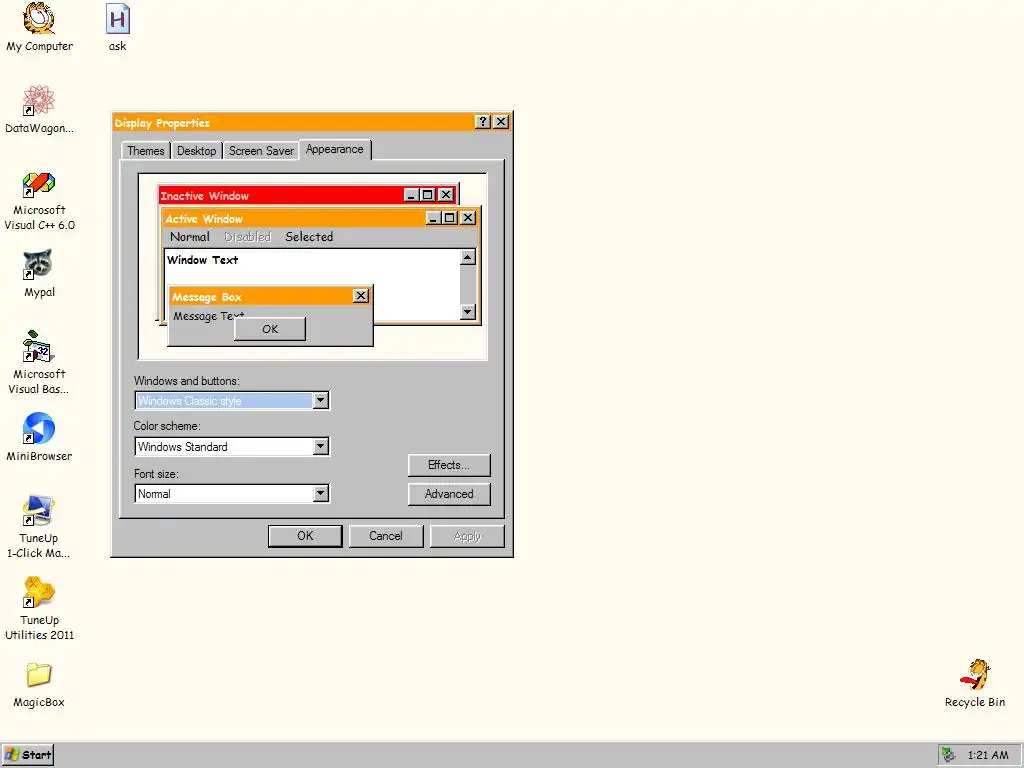Click the system tray icon beside the clock

point(948,755)
